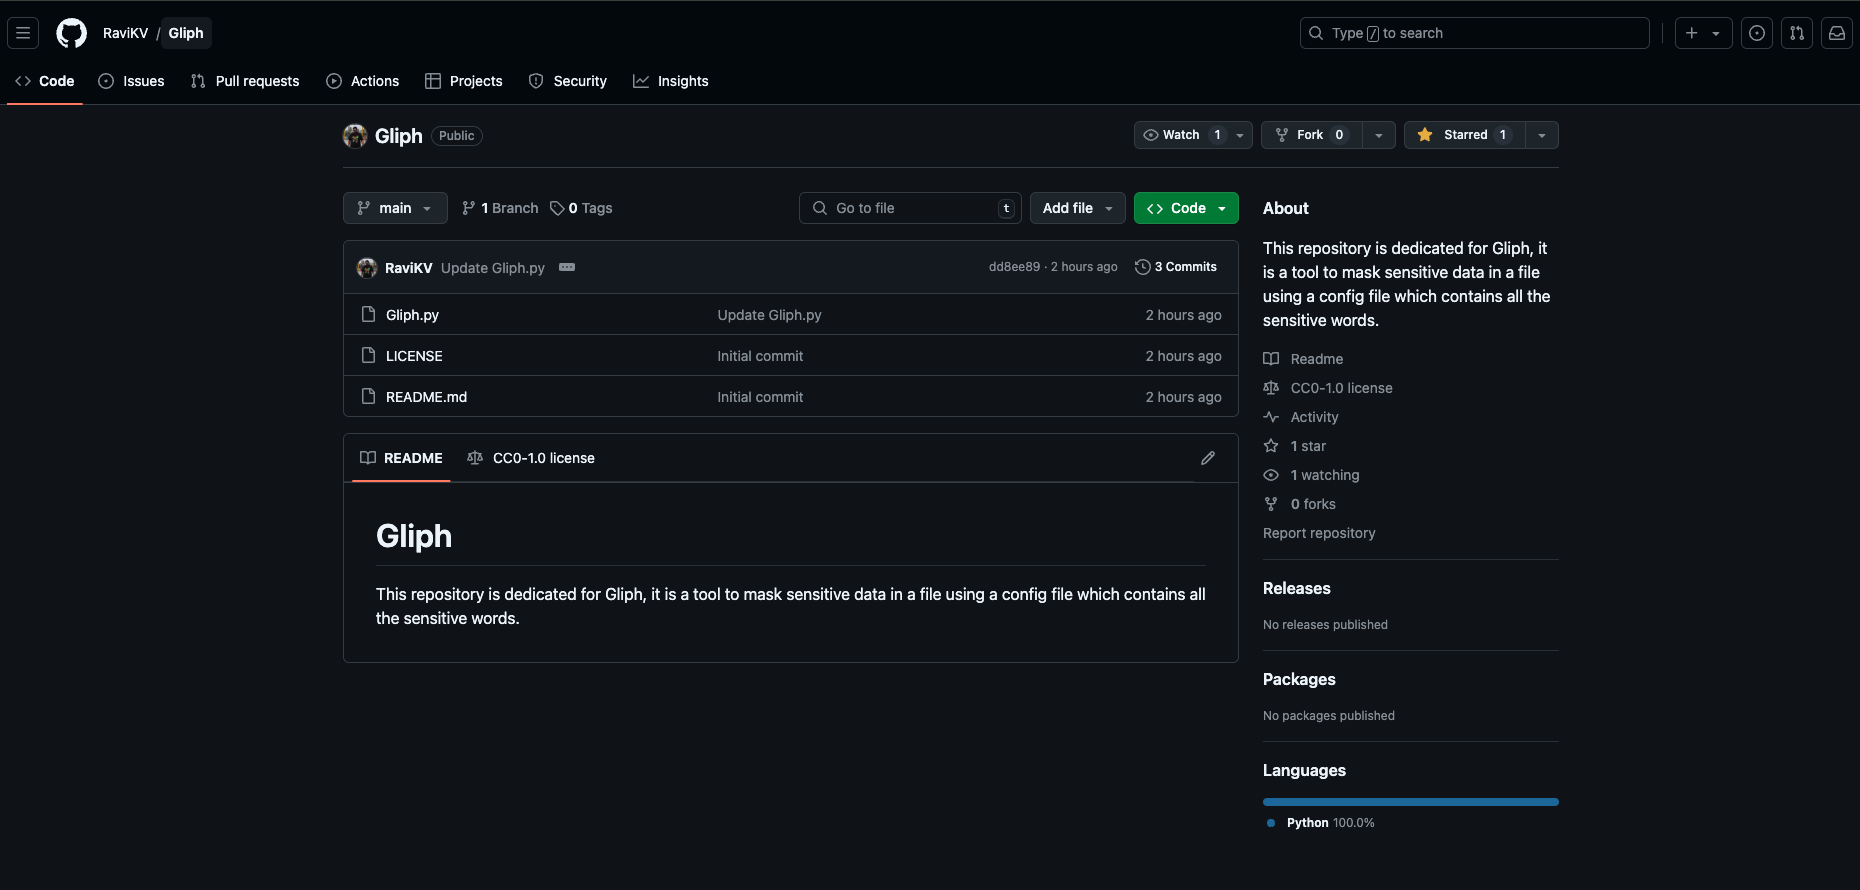Screen dimensions: 1860x890
Task: Open the main branch selector dropdown
Action: pyautogui.click(x=395, y=208)
